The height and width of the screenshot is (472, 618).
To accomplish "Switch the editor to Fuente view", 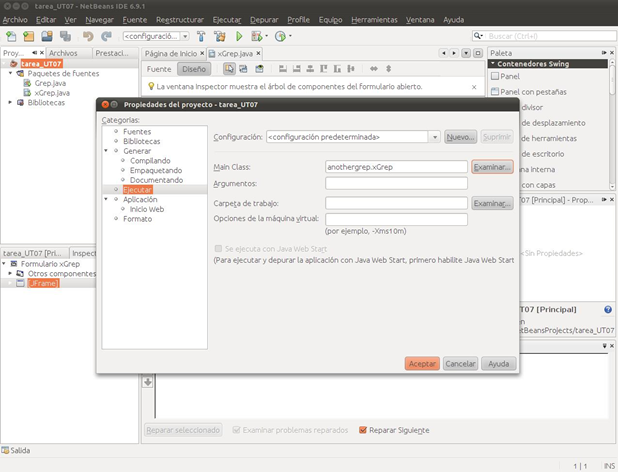I will point(159,69).
